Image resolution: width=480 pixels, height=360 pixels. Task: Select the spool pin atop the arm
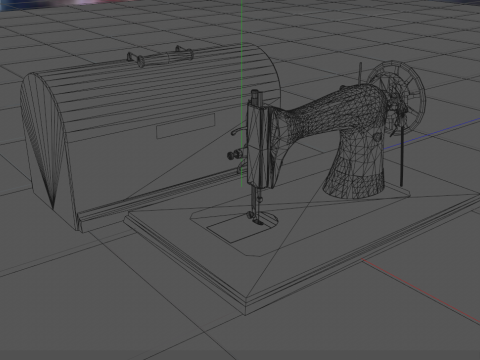click(360, 72)
